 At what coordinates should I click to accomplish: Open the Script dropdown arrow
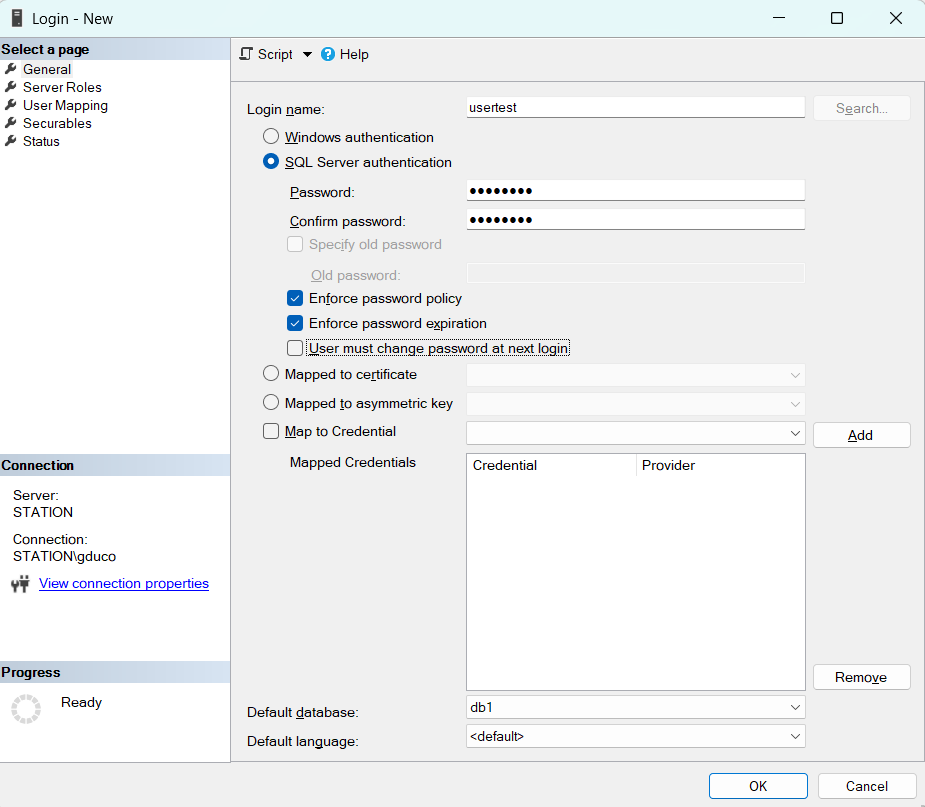click(307, 54)
